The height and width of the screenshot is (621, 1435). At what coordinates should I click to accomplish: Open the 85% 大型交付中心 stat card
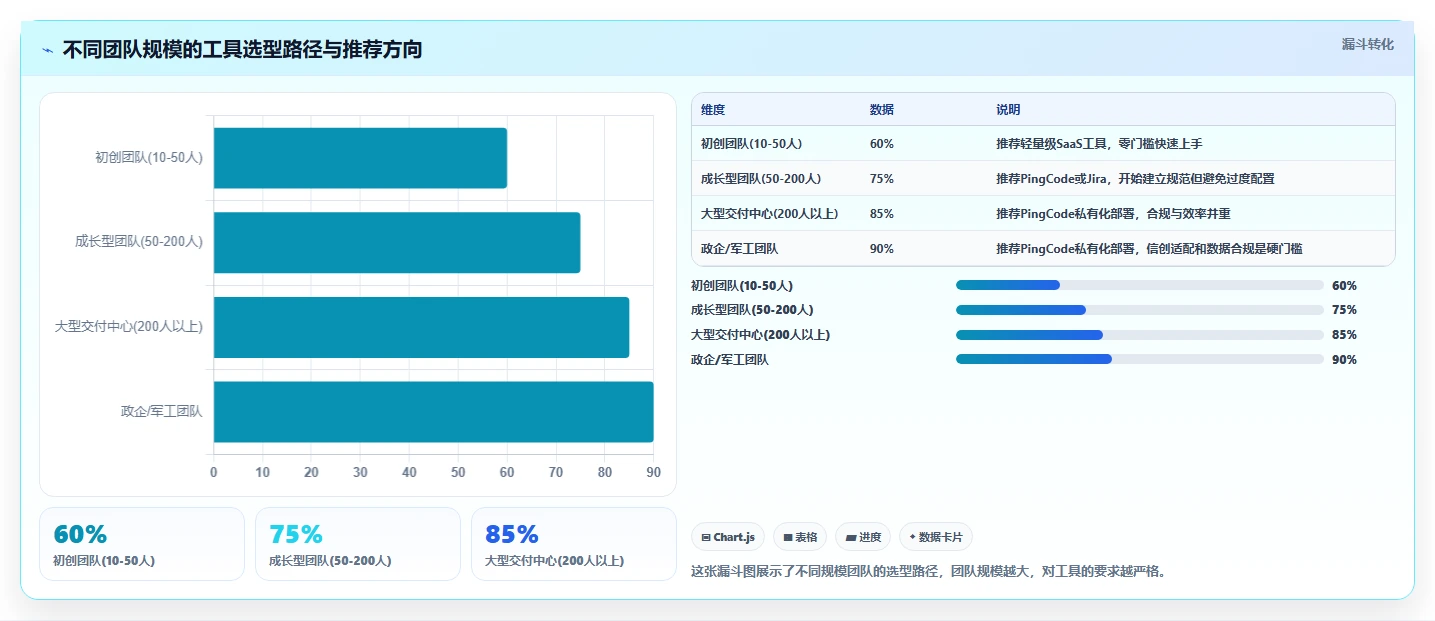tap(574, 544)
